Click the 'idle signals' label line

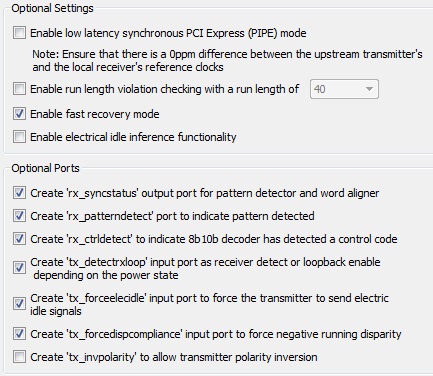click(56, 311)
